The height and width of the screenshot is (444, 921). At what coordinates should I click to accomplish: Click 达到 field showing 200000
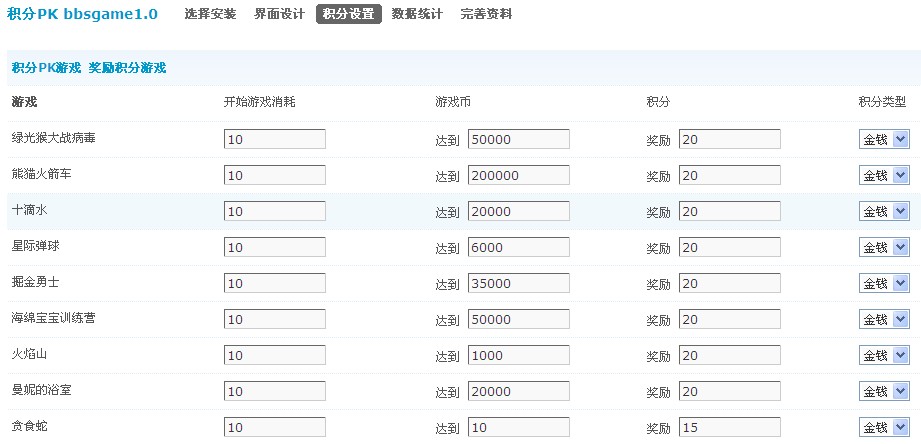click(519, 176)
